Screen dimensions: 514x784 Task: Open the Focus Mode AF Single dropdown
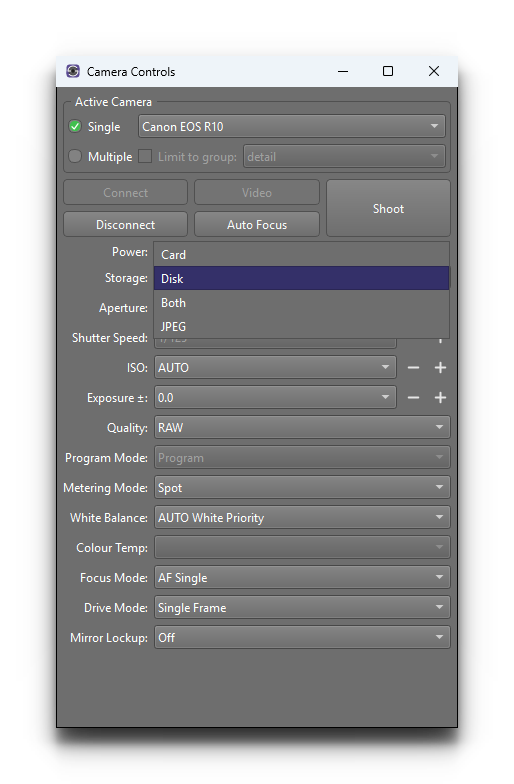302,578
